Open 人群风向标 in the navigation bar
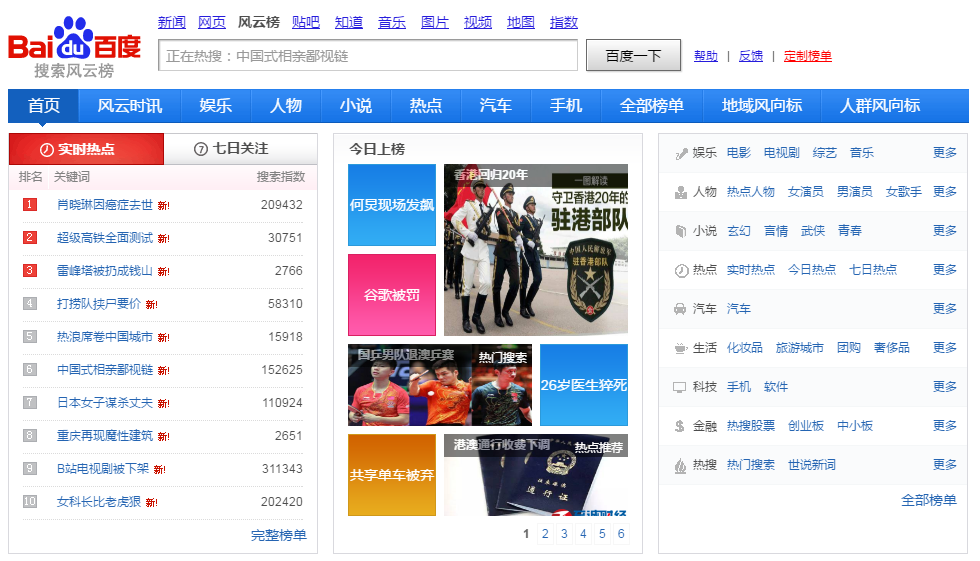 point(880,106)
